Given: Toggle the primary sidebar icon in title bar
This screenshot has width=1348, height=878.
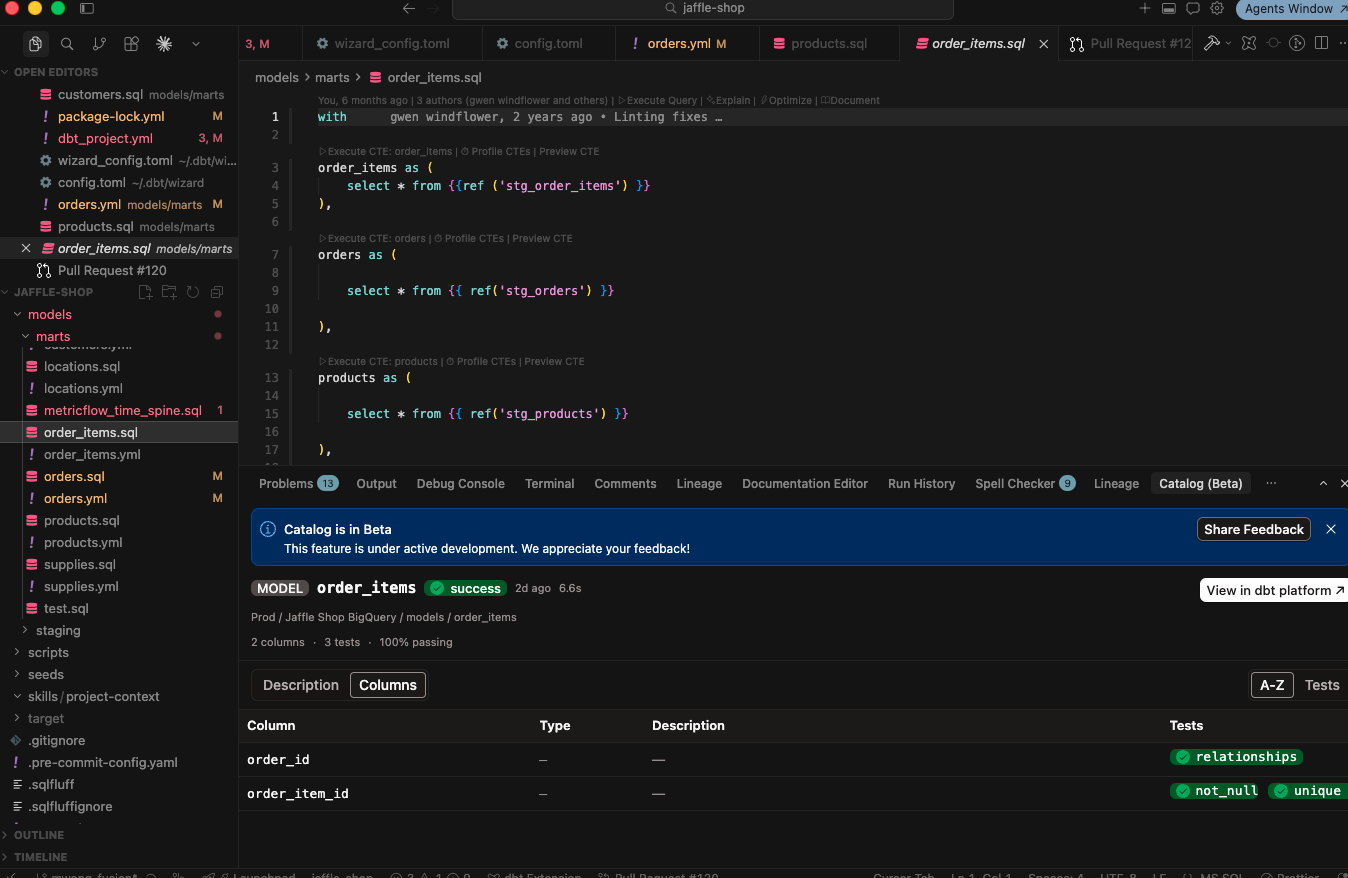Looking at the screenshot, I should (87, 8).
